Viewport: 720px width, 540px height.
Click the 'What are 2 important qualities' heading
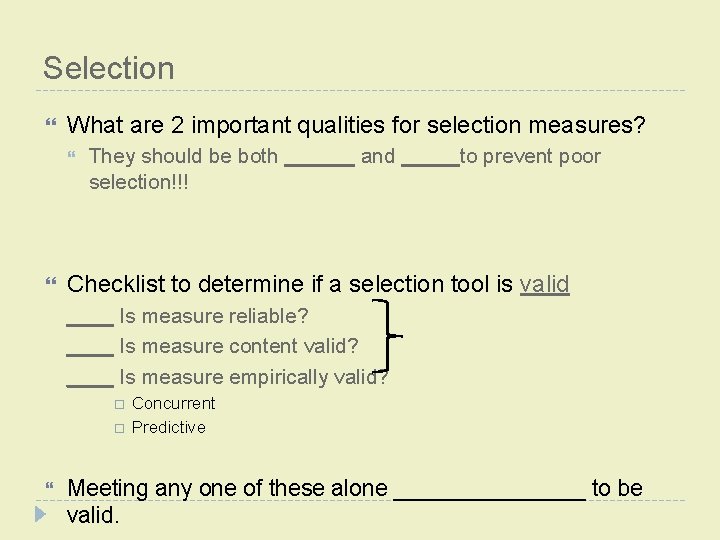[x=356, y=126]
